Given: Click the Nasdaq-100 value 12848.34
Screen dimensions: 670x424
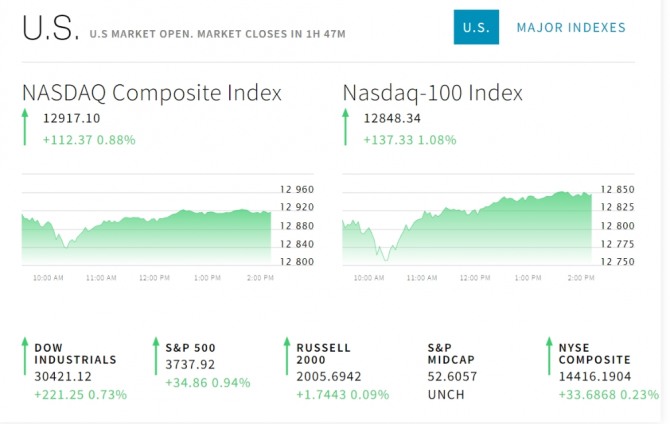Looking at the screenshot, I should point(392,118).
